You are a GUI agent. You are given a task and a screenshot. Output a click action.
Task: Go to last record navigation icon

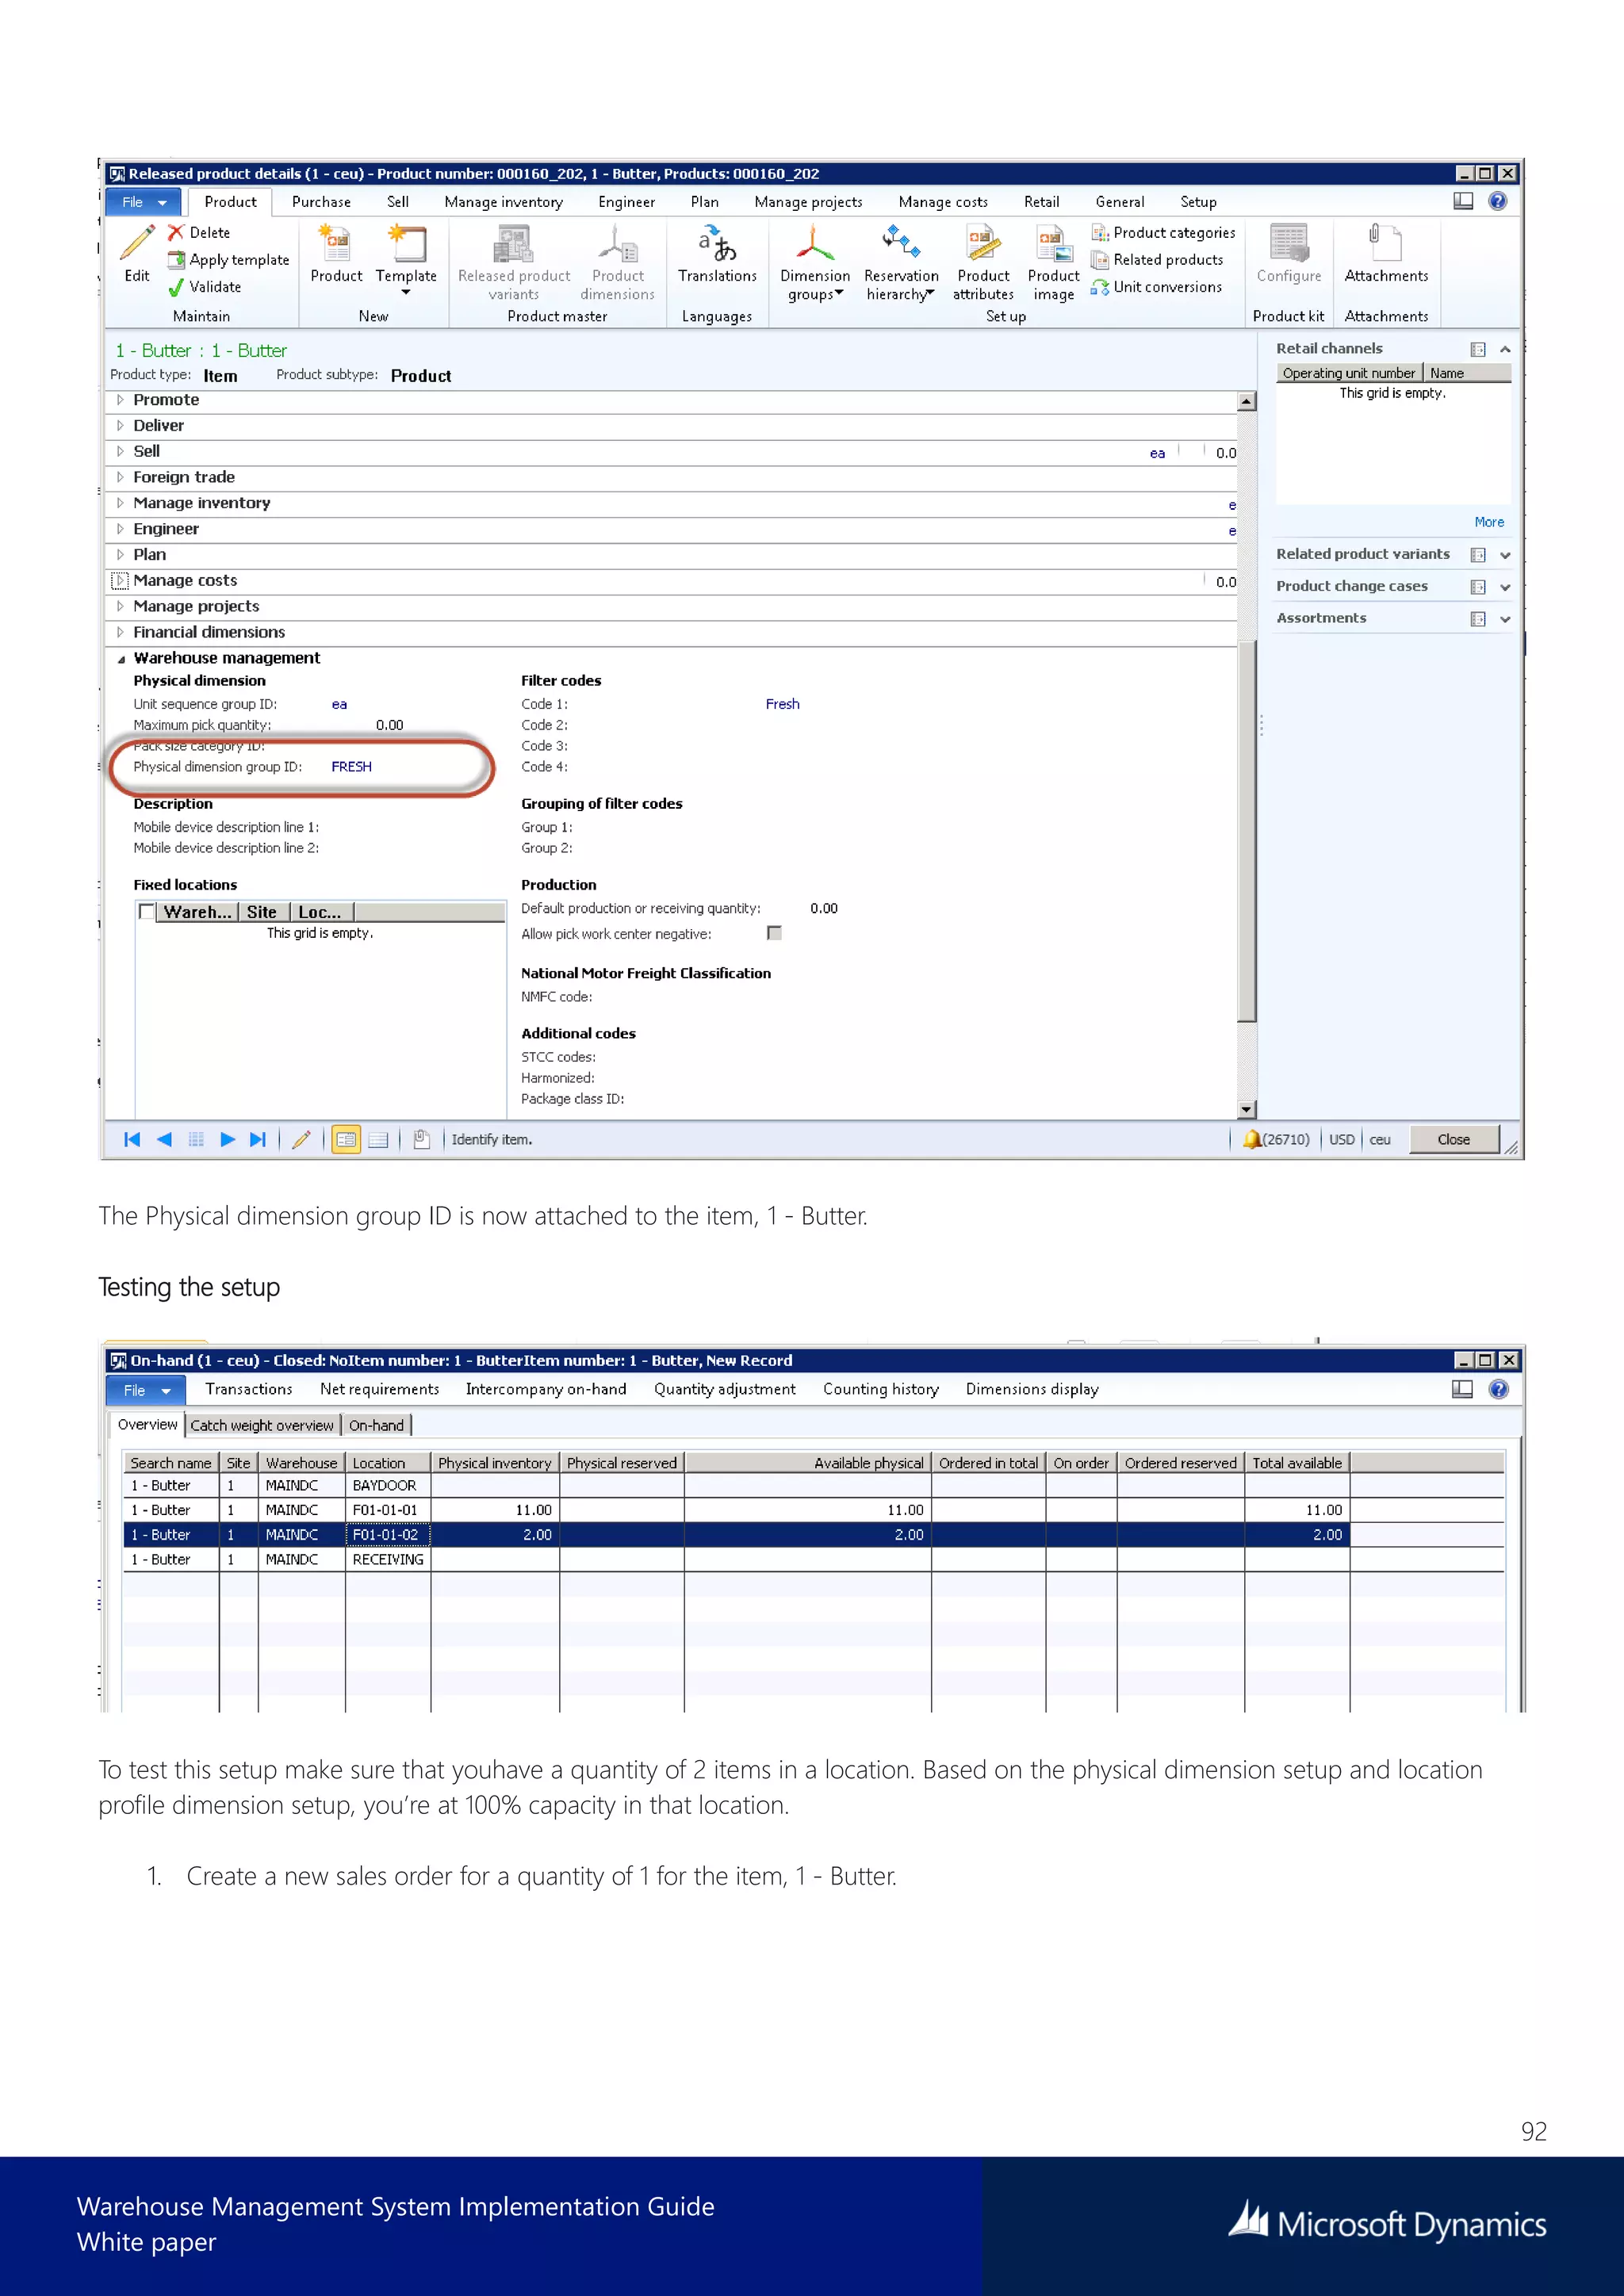pyautogui.click(x=258, y=1139)
